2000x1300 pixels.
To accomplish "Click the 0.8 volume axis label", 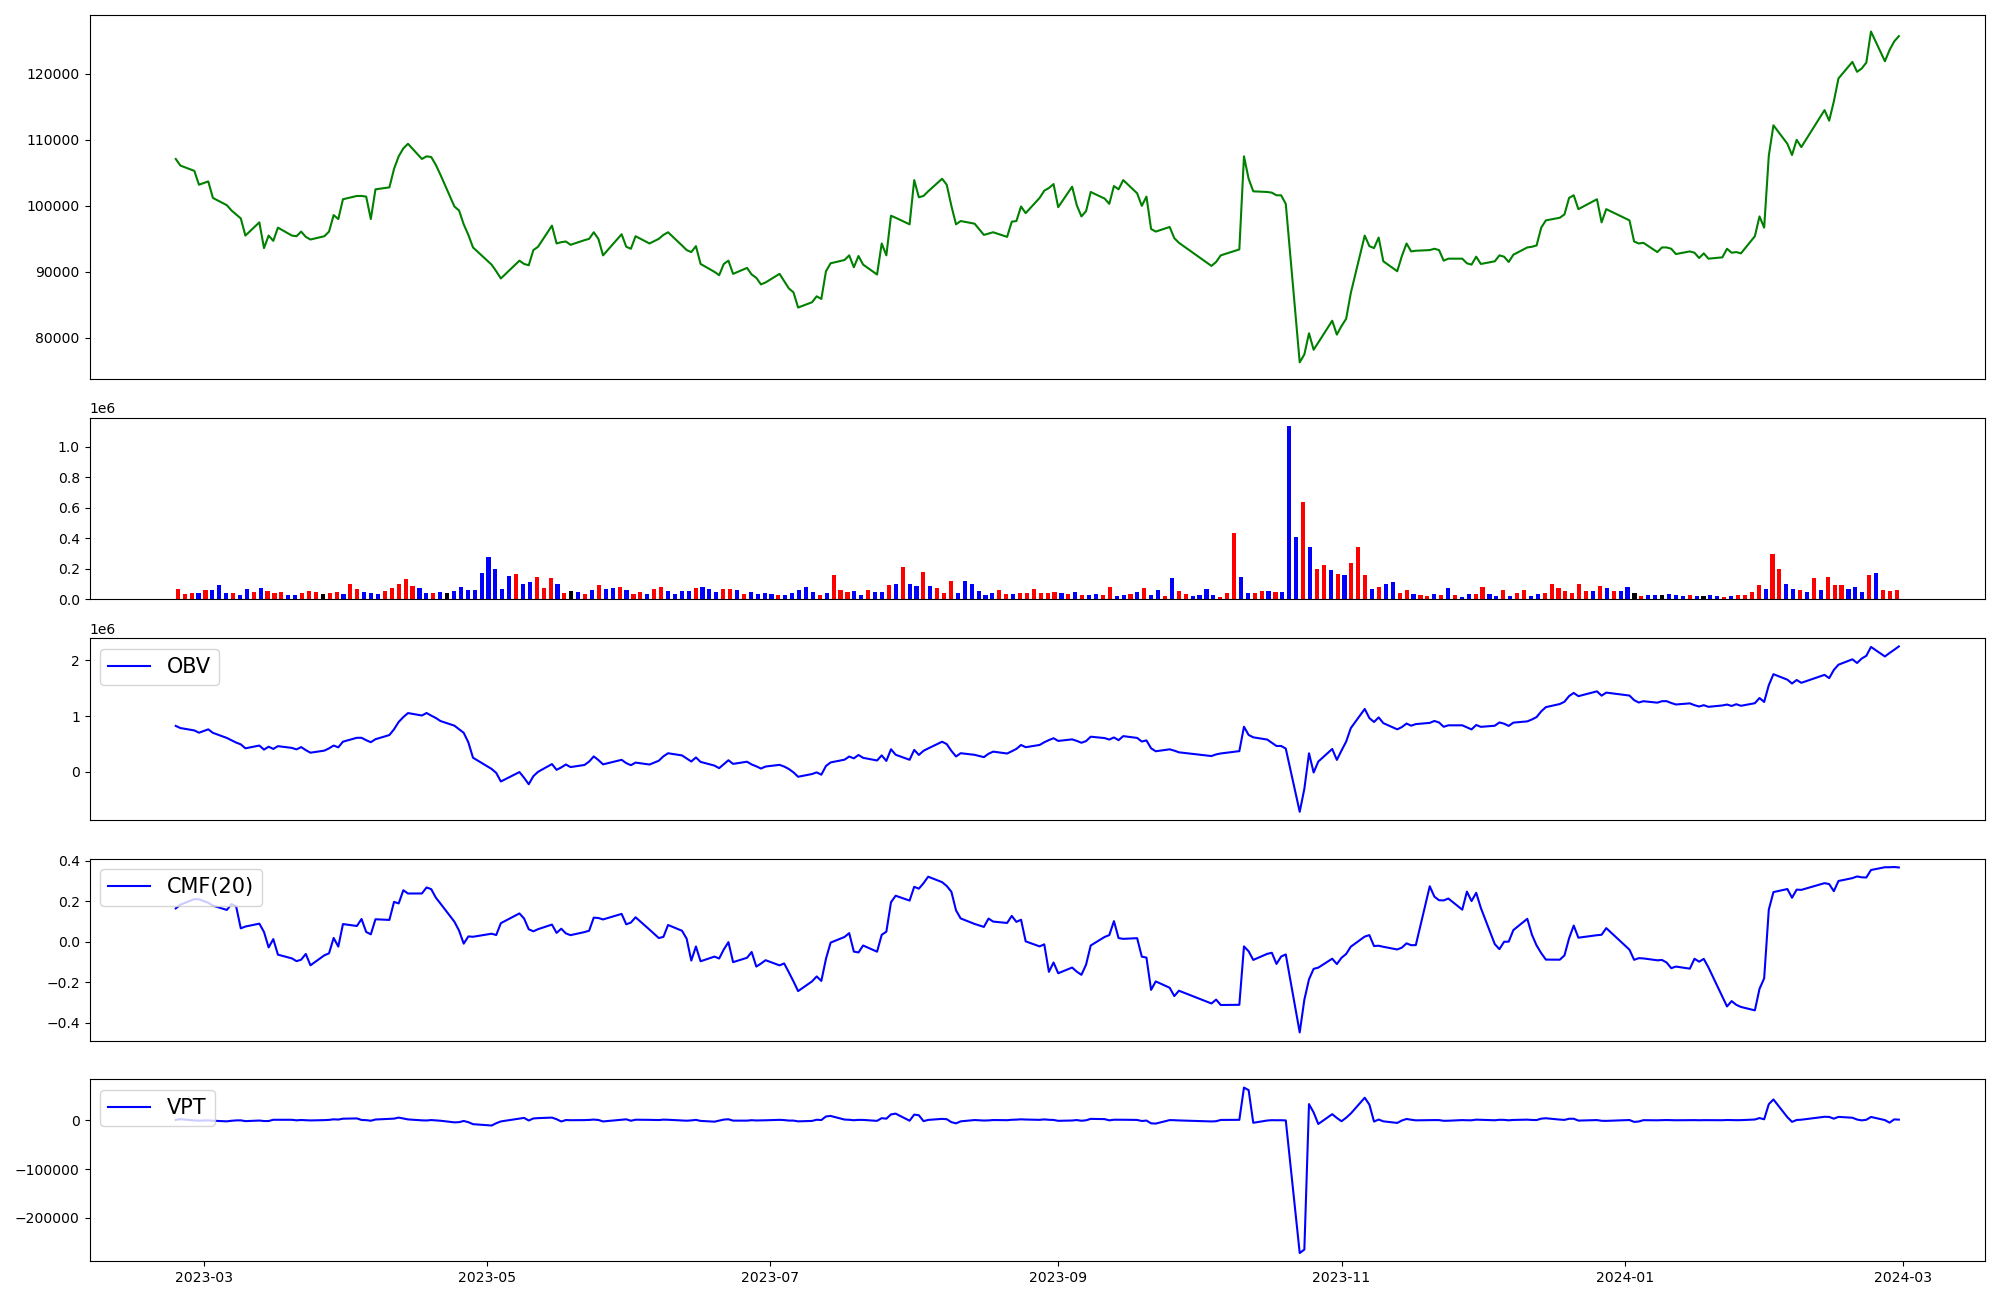I will [x=69, y=478].
